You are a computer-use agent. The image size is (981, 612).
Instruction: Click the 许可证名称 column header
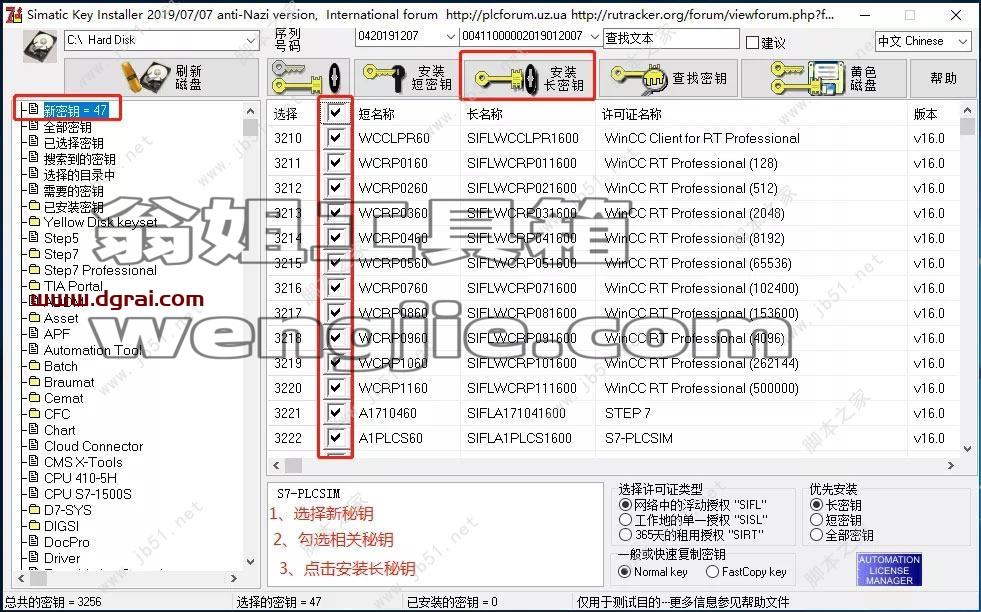[x=631, y=114]
